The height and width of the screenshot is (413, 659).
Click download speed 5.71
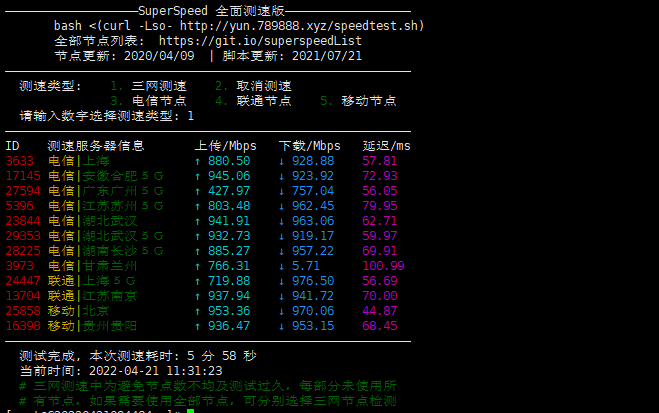(x=306, y=266)
